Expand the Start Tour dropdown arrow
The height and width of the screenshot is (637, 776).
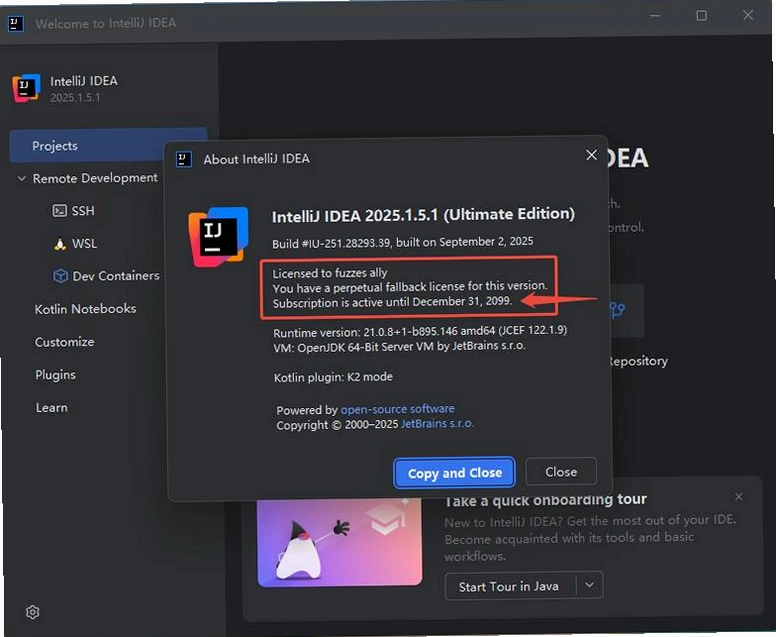click(x=589, y=585)
